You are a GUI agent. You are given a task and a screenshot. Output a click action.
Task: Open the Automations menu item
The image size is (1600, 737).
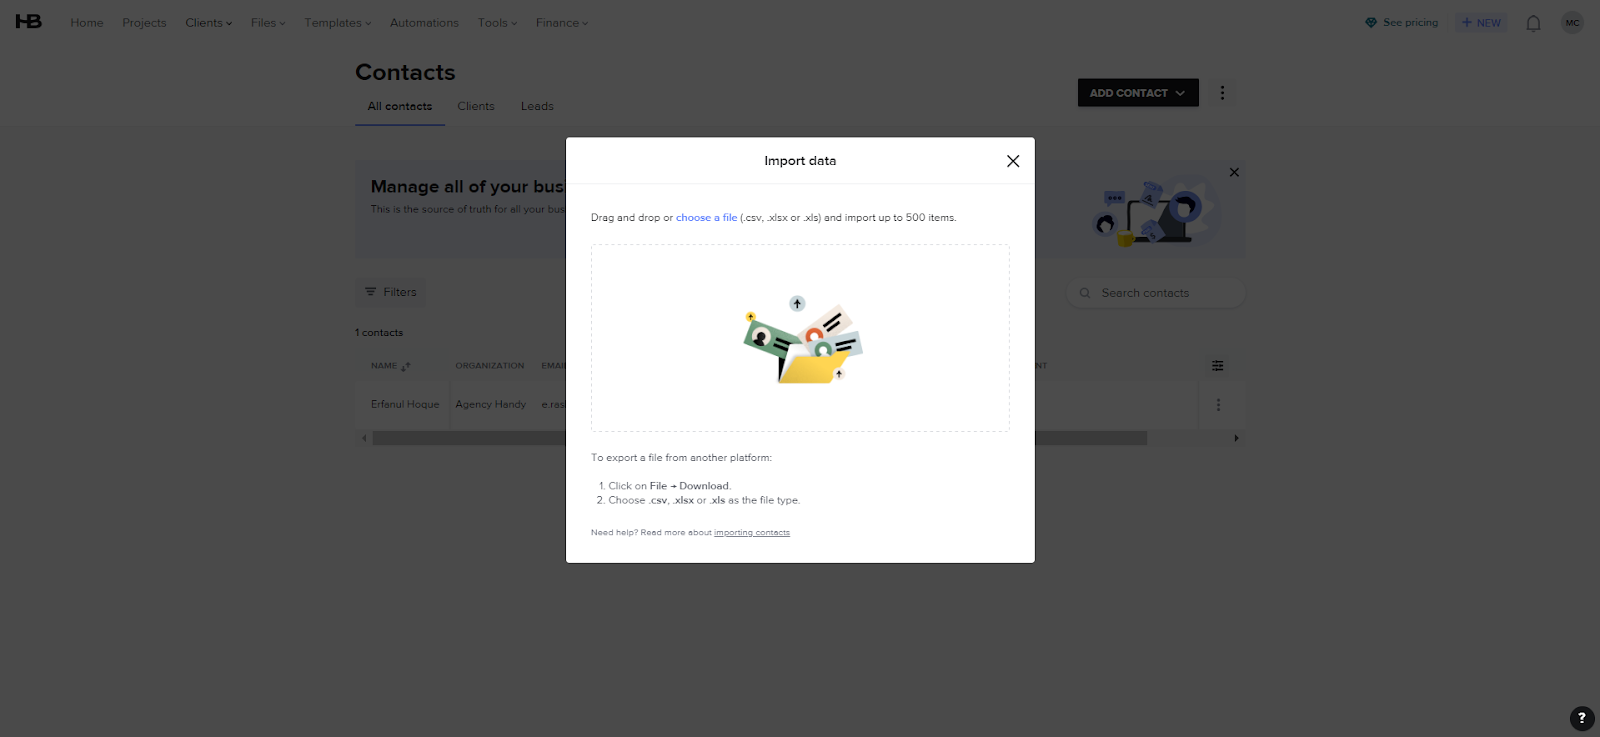pos(424,22)
